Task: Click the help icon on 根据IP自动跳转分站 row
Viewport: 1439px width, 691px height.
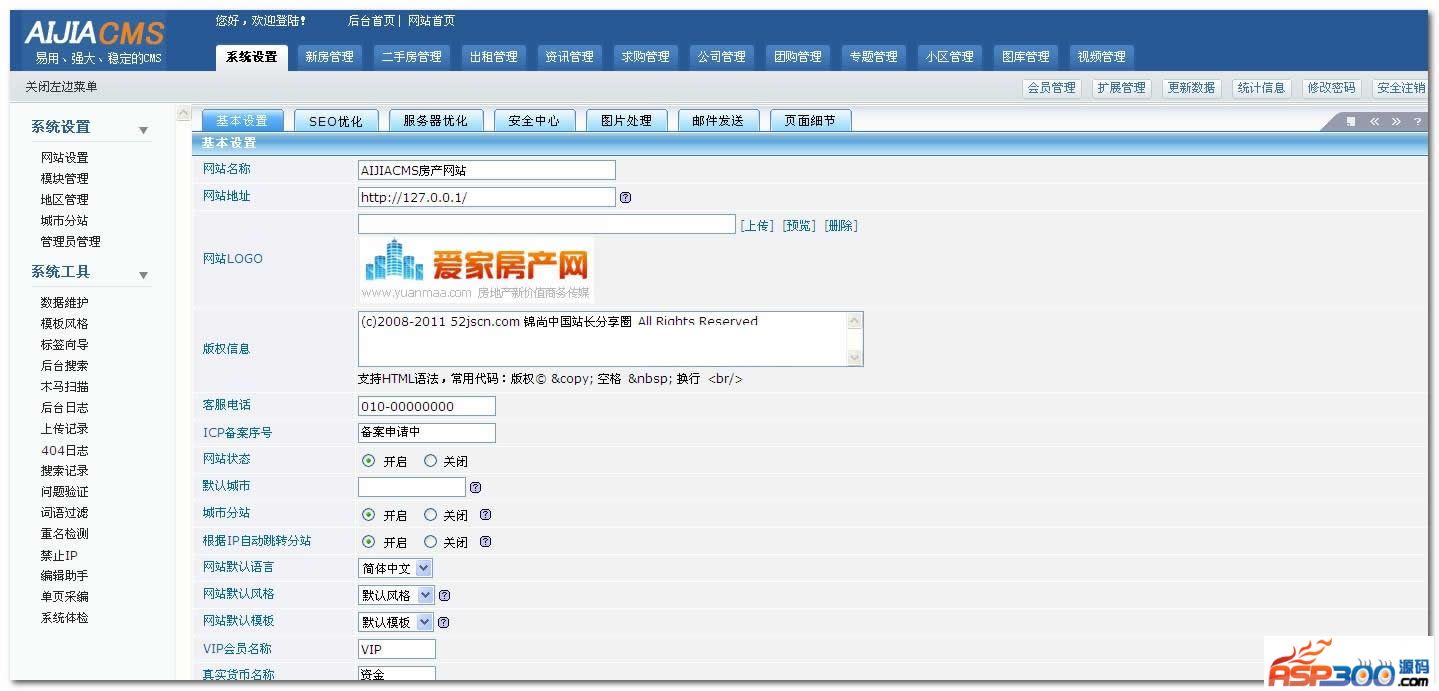Action: click(485, 542)
